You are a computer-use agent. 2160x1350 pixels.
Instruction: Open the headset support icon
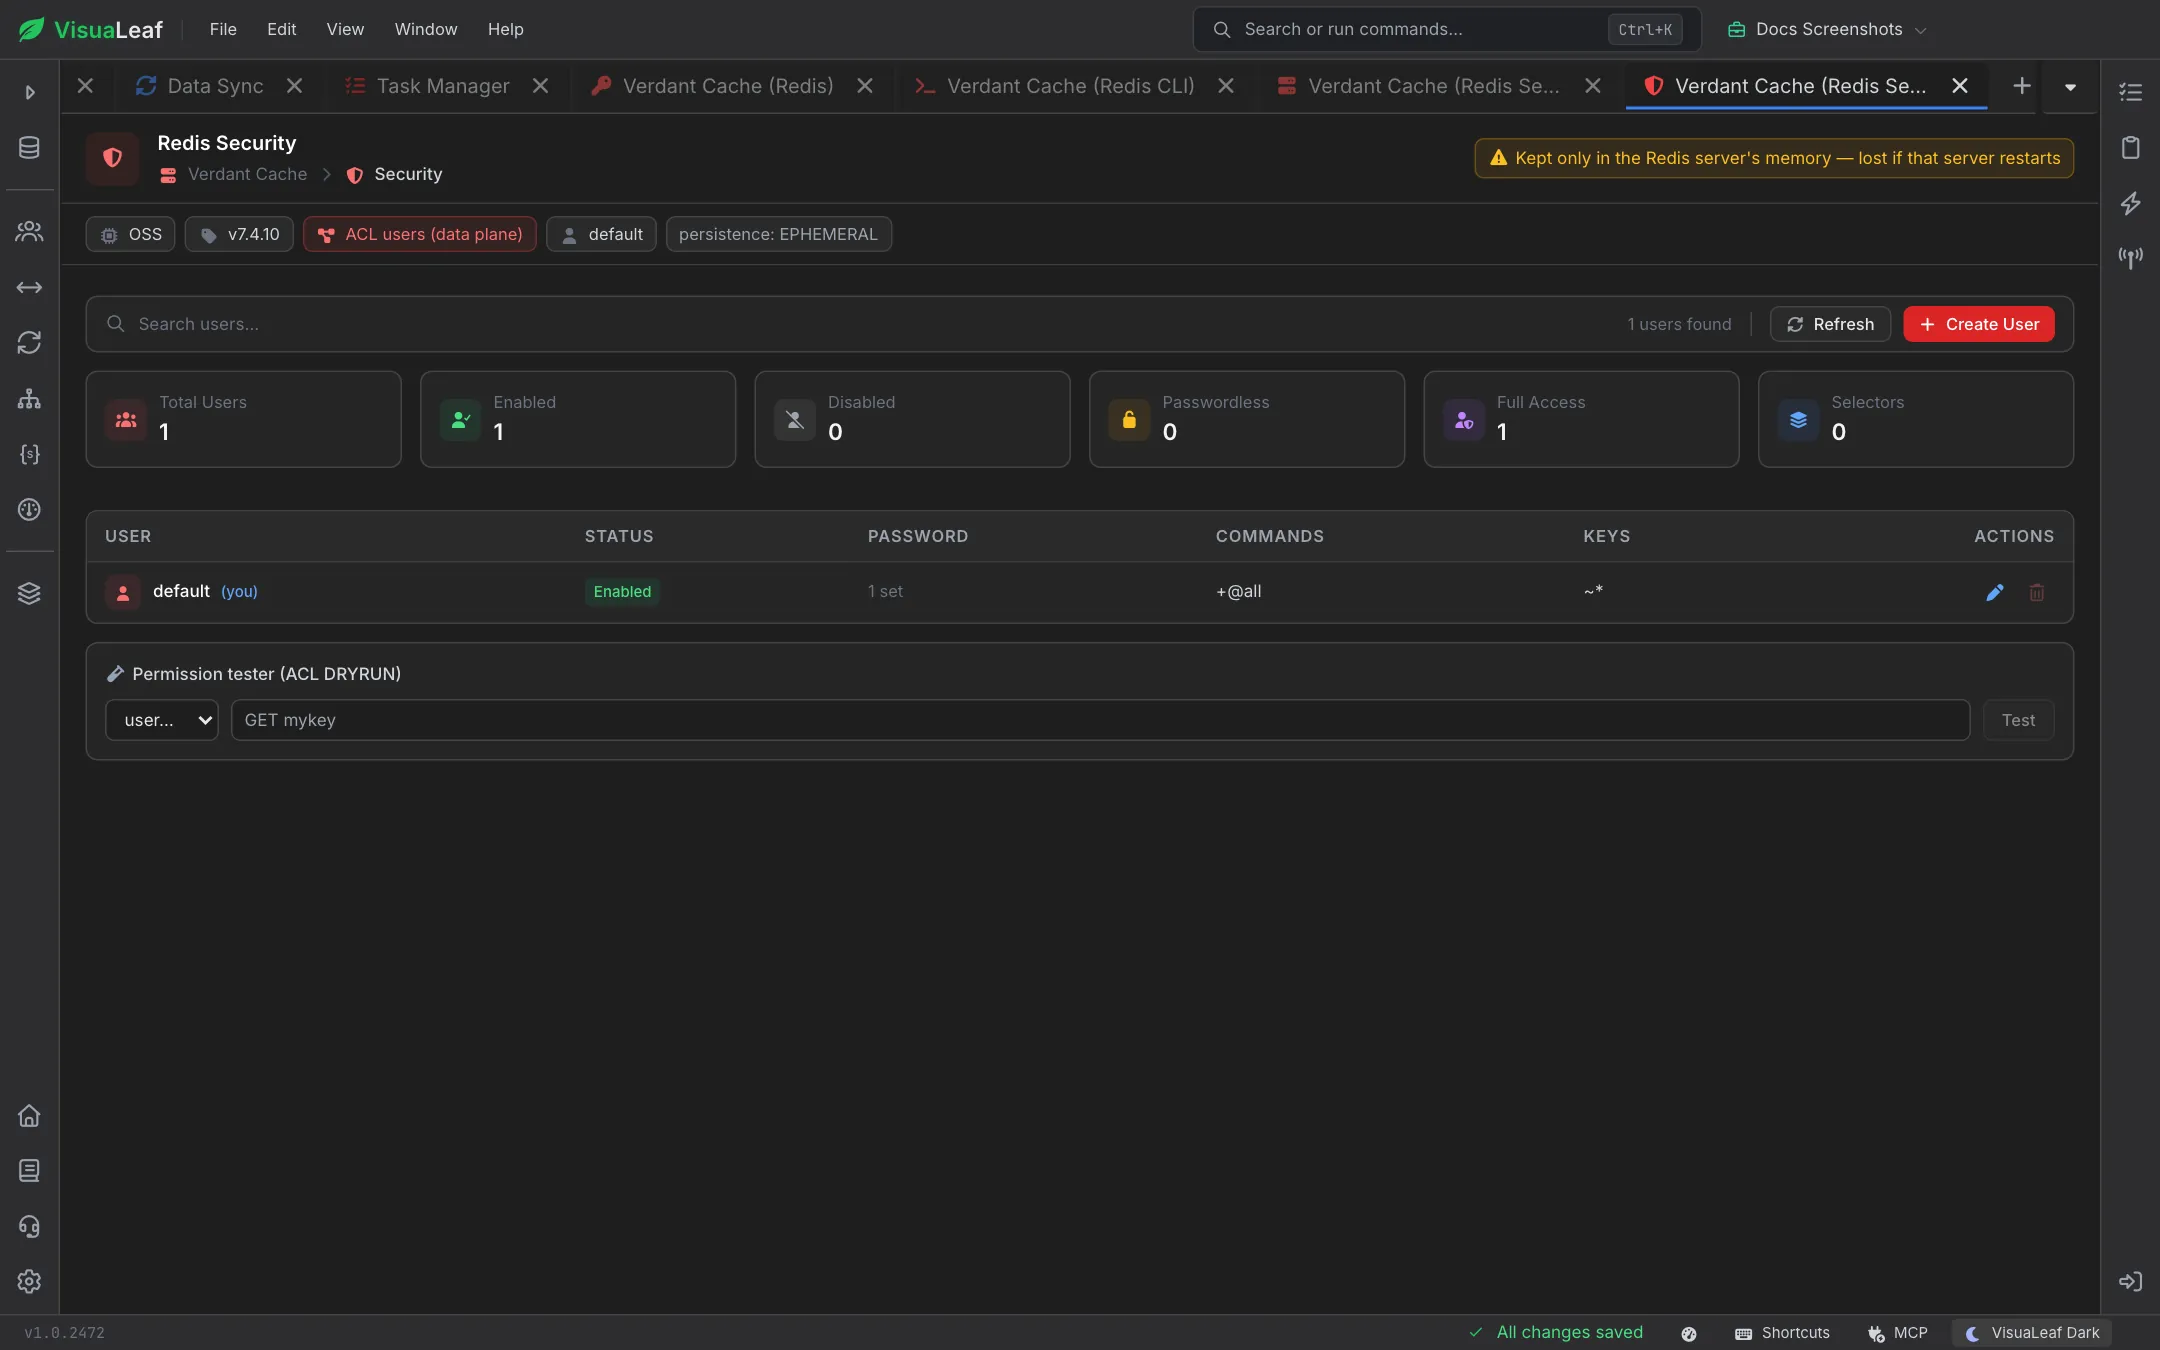29,1226
